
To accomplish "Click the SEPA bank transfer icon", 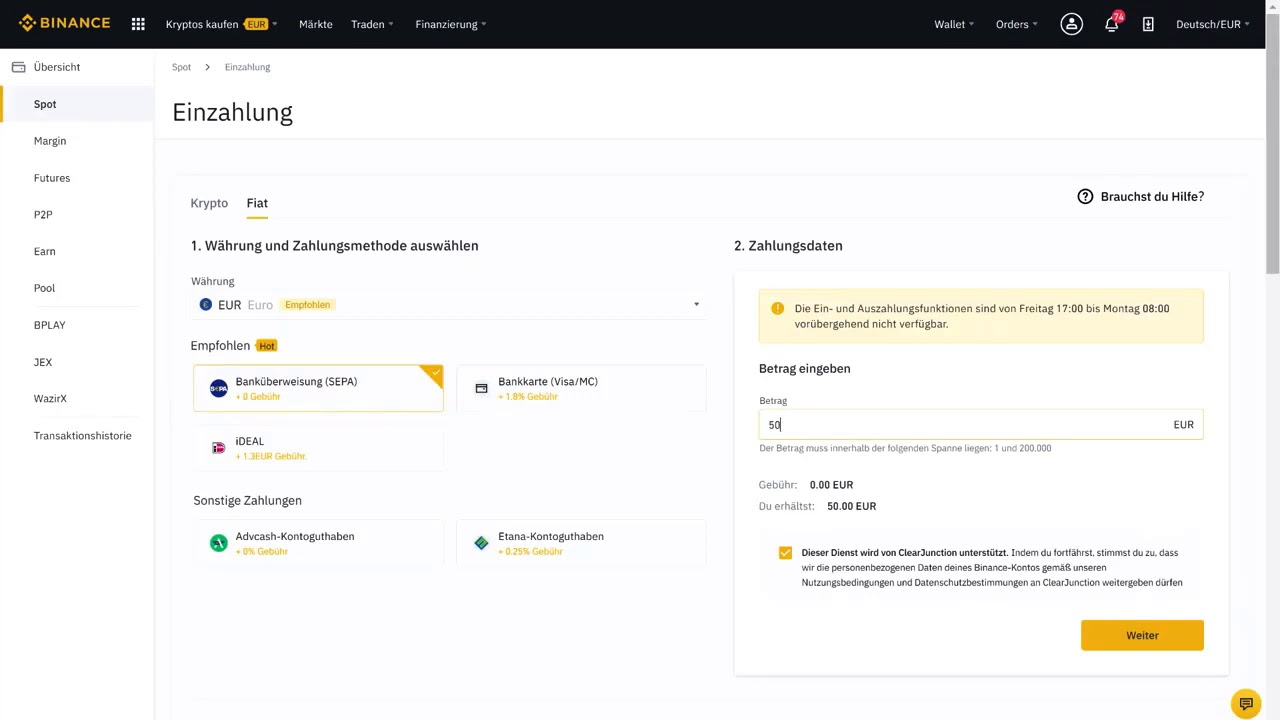I will [218, 388].
